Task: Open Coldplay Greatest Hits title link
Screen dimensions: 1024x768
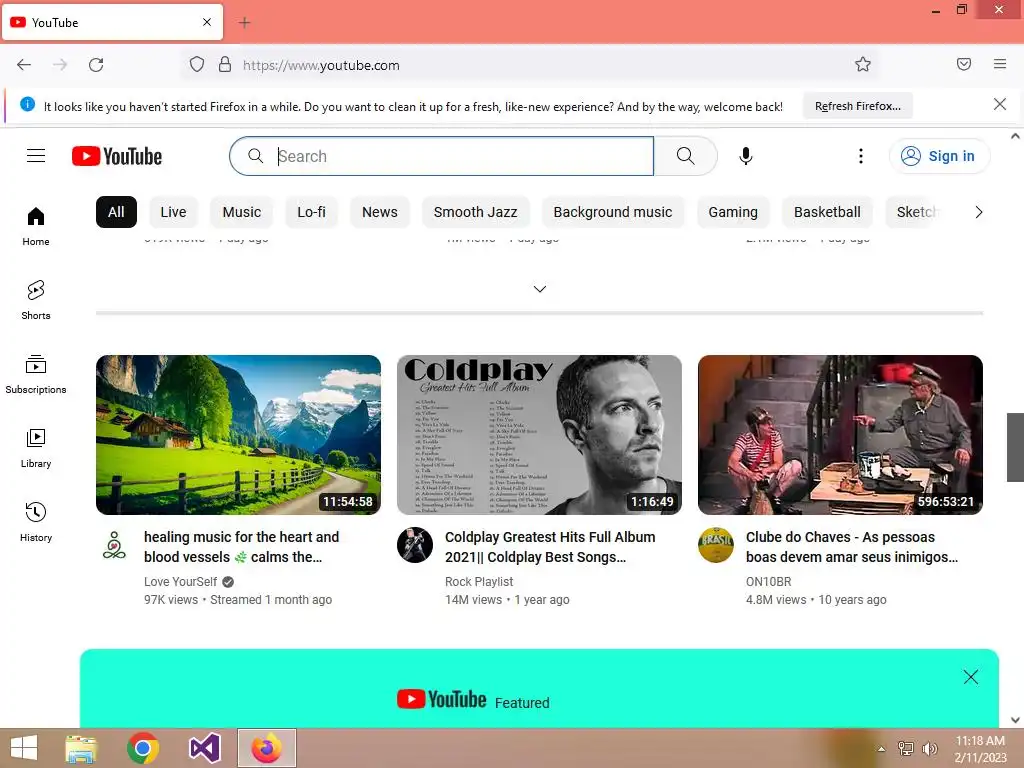Action: coord(550,547)
